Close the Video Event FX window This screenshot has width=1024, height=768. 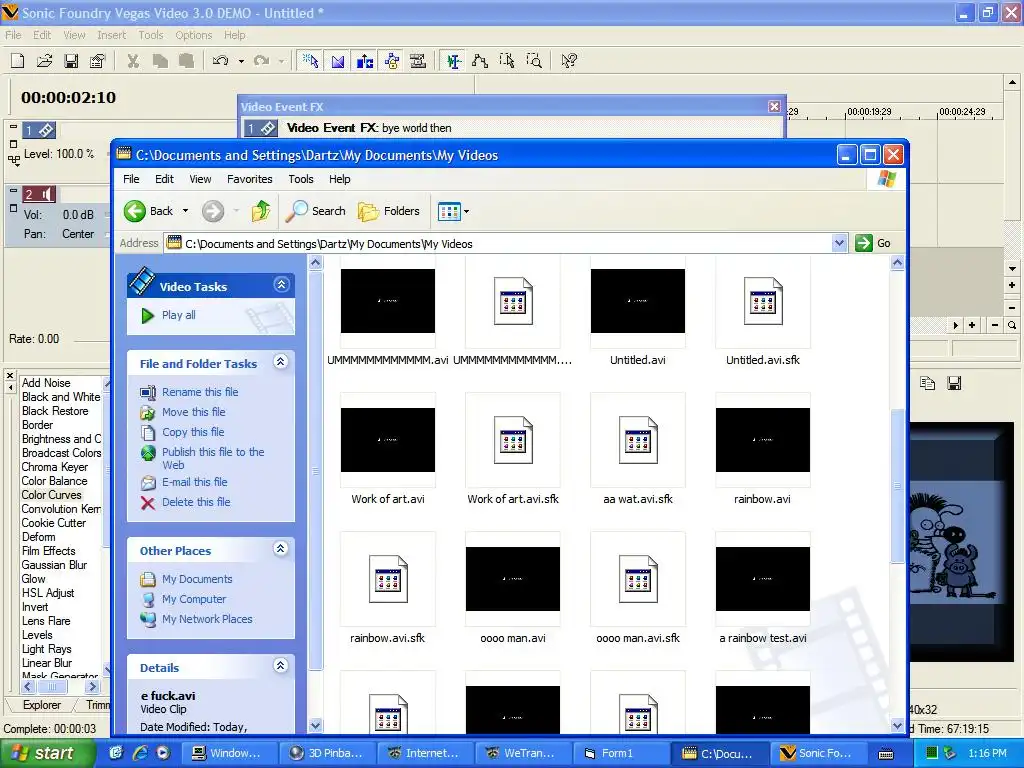coord(774,106)
